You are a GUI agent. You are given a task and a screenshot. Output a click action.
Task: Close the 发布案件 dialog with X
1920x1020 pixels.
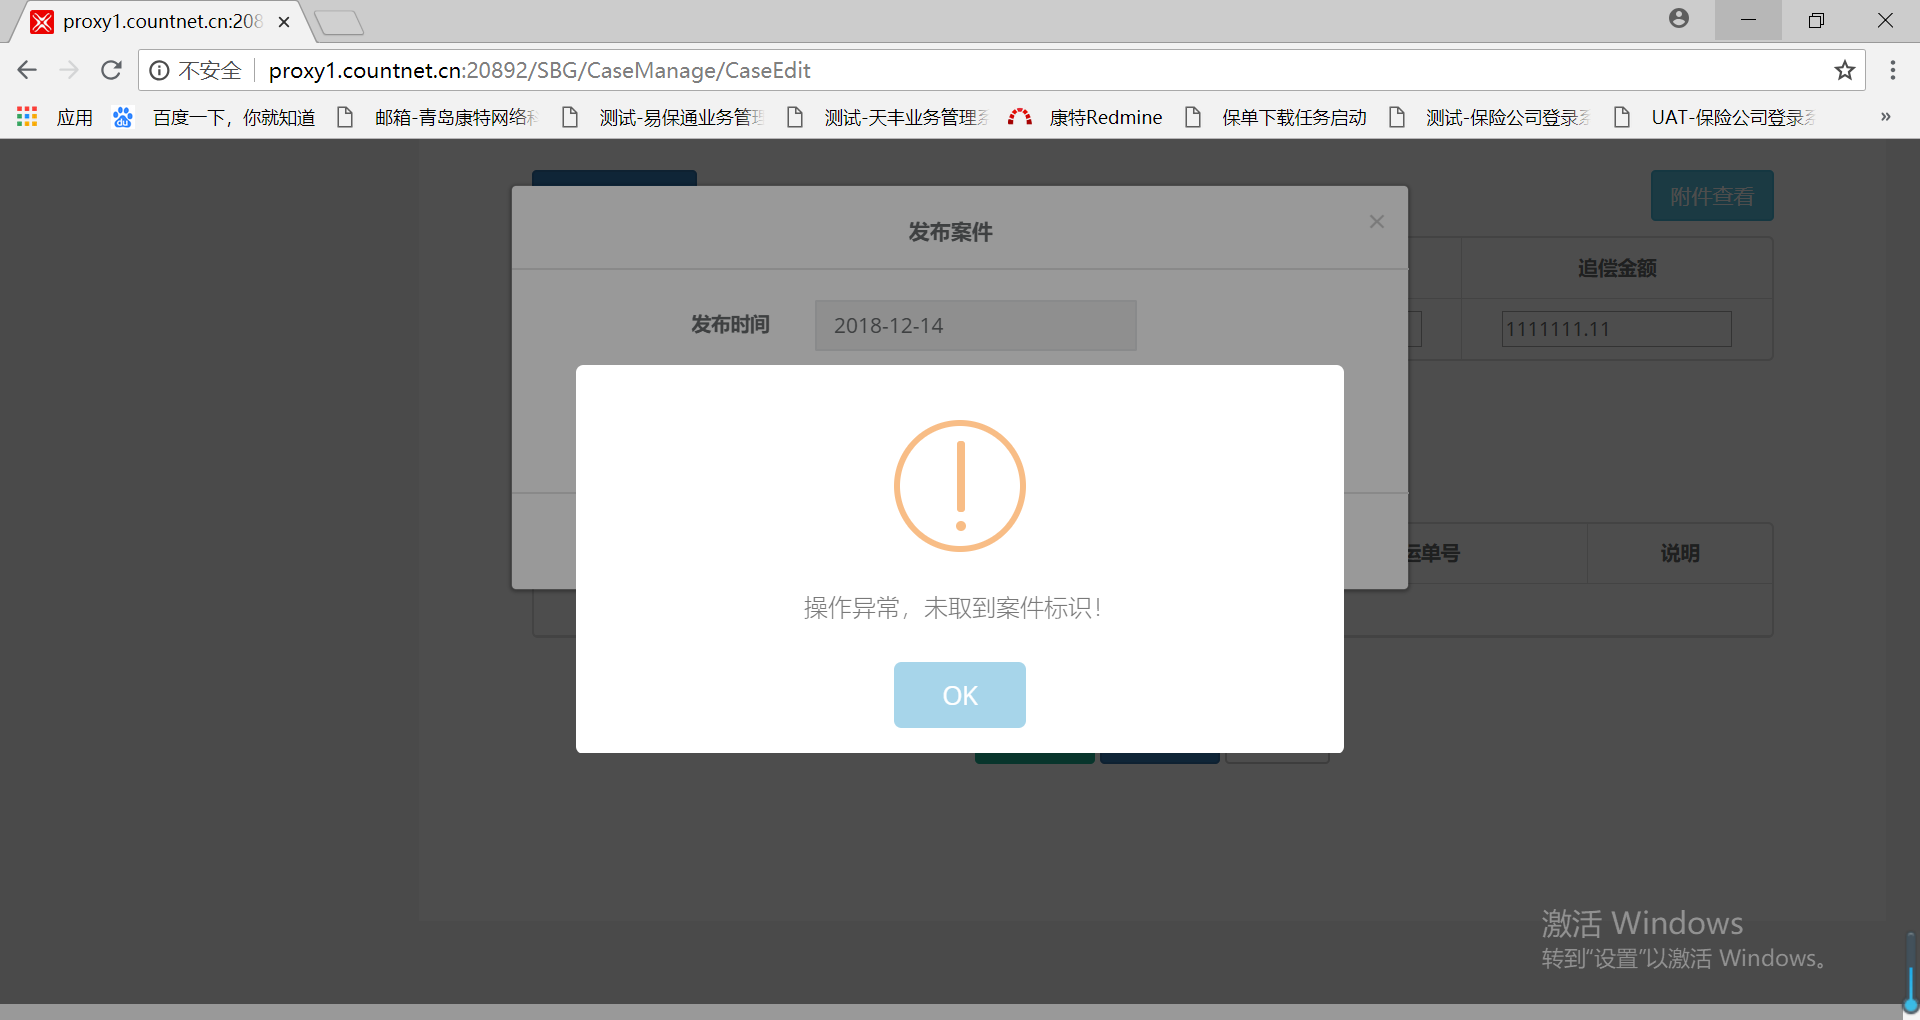(x=1377, y=222)
